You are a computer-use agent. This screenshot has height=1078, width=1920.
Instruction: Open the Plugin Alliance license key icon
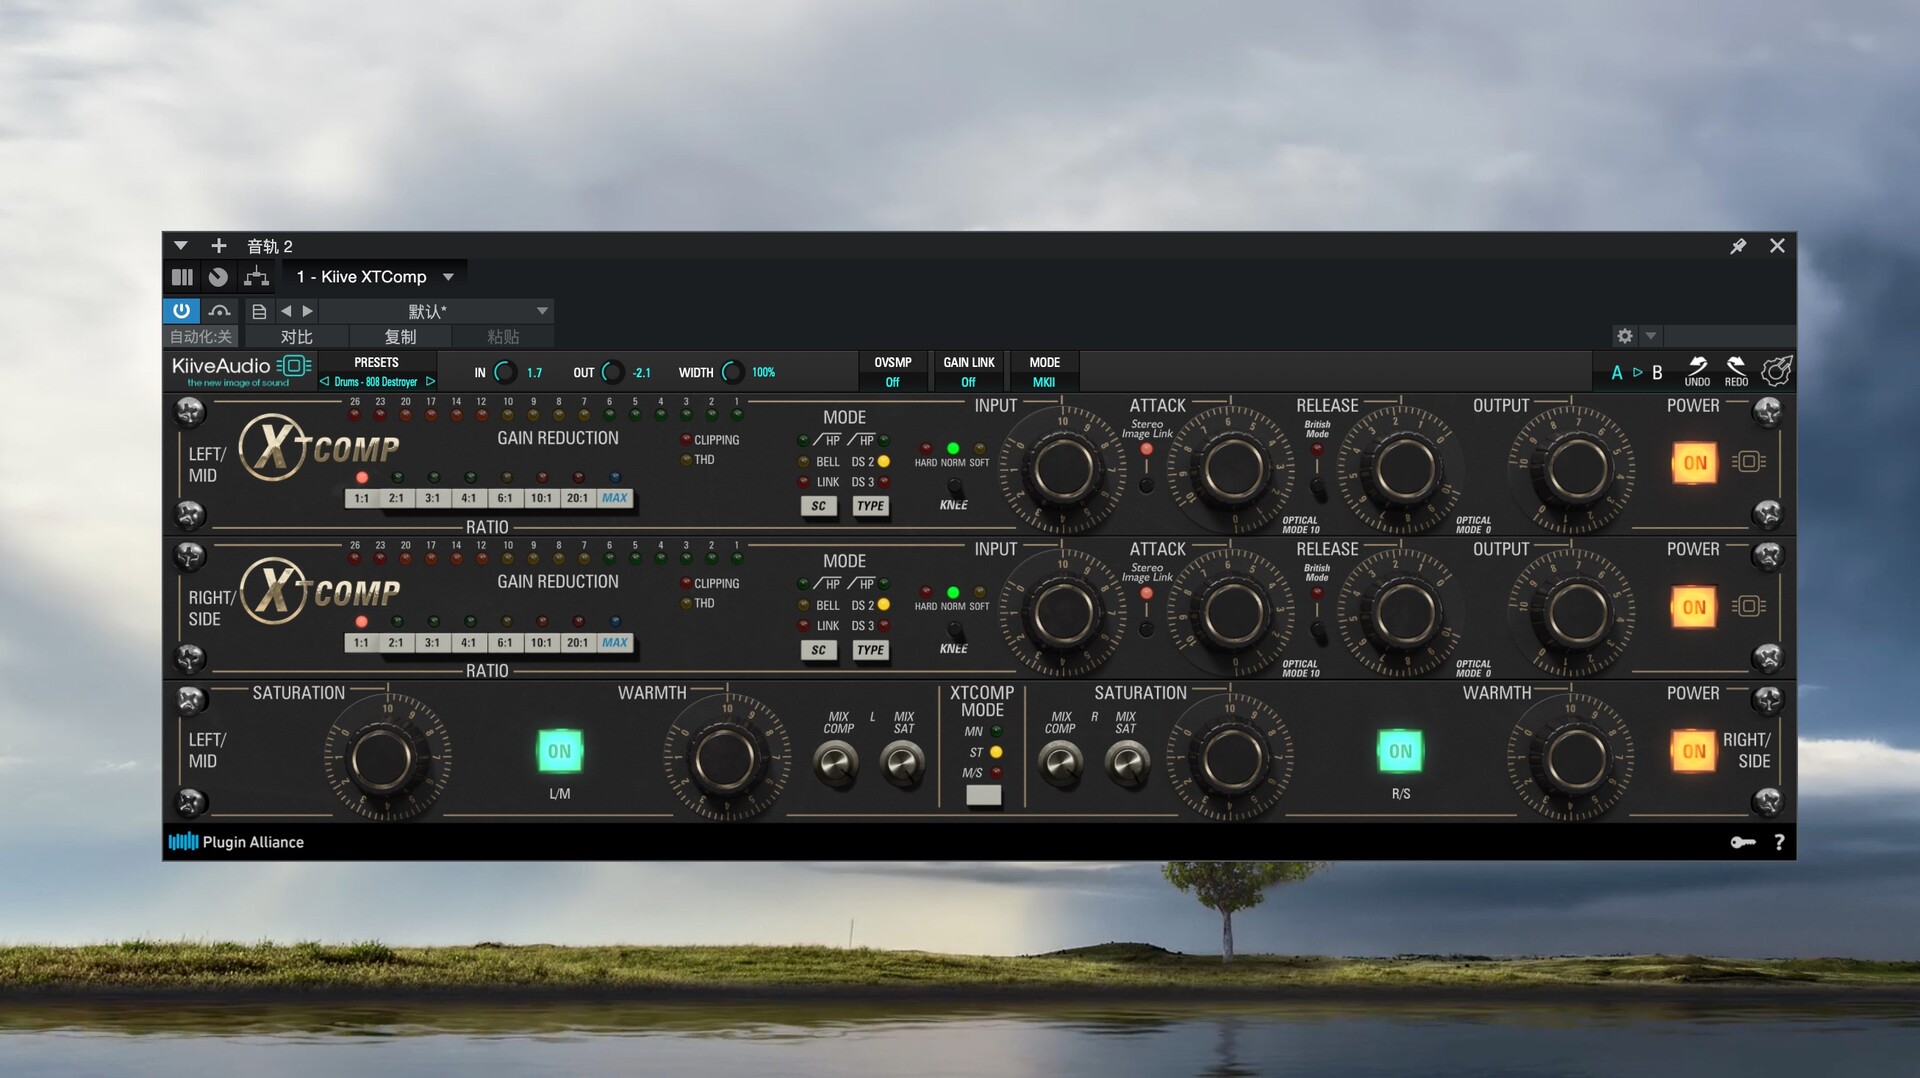(1743, 842)
